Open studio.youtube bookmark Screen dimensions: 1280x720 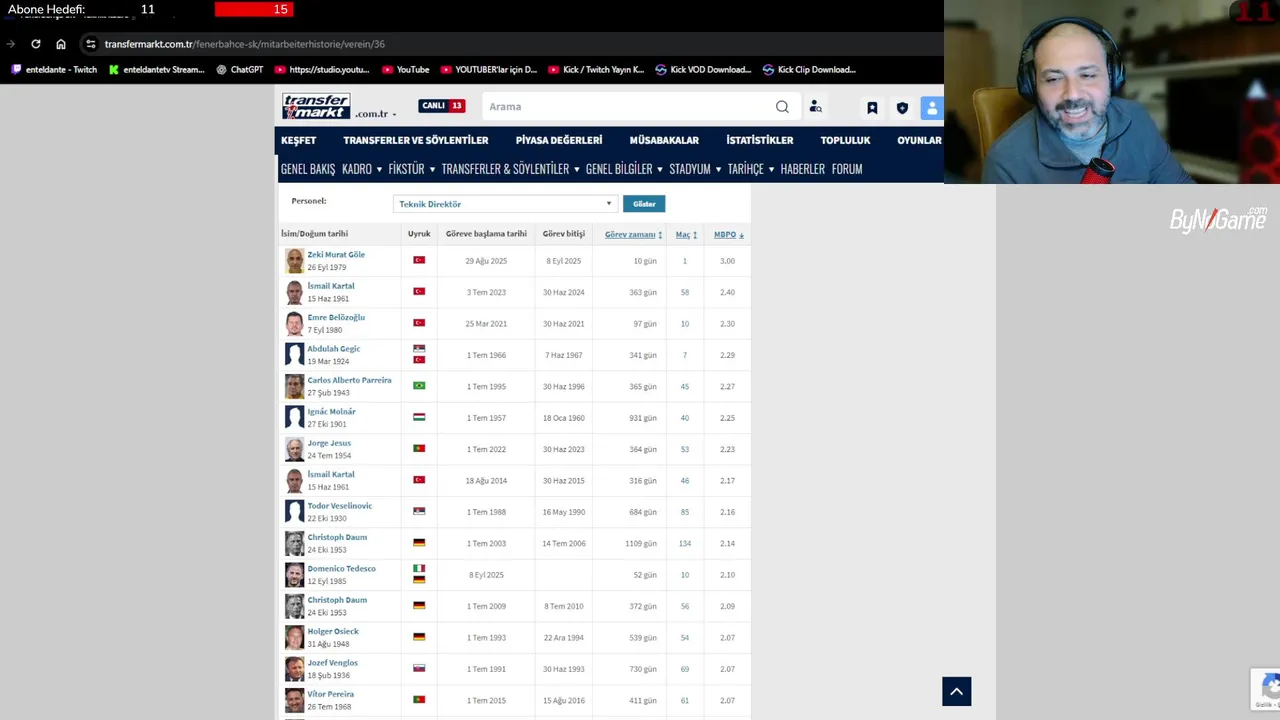(321, 70)
